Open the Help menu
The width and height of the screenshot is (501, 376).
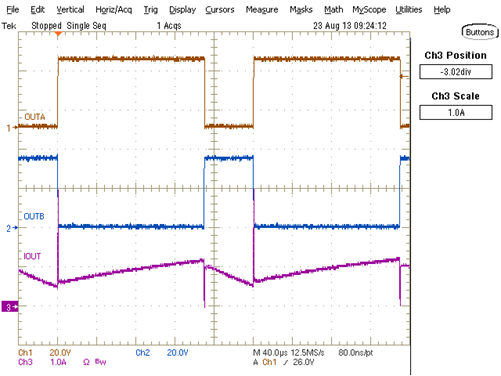tap(442, 10)
